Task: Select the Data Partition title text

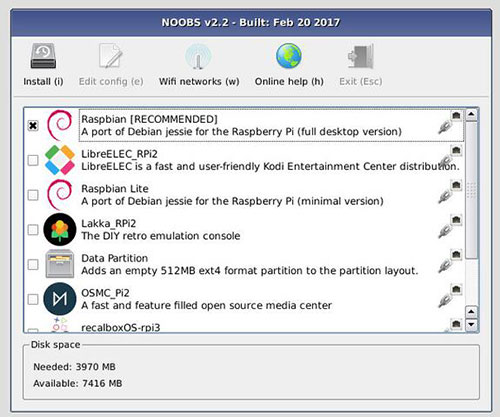Action: click(x=115, y=258)
